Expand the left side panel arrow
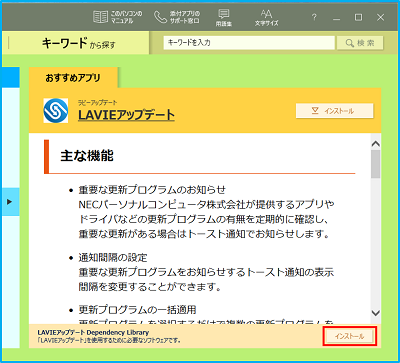 click(10, 202)
